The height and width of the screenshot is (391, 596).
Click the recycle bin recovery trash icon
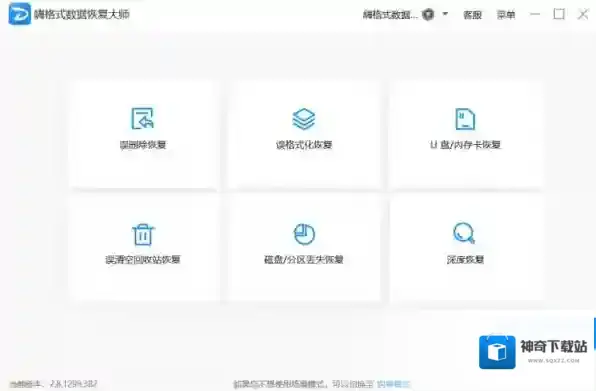click(143, 234)
